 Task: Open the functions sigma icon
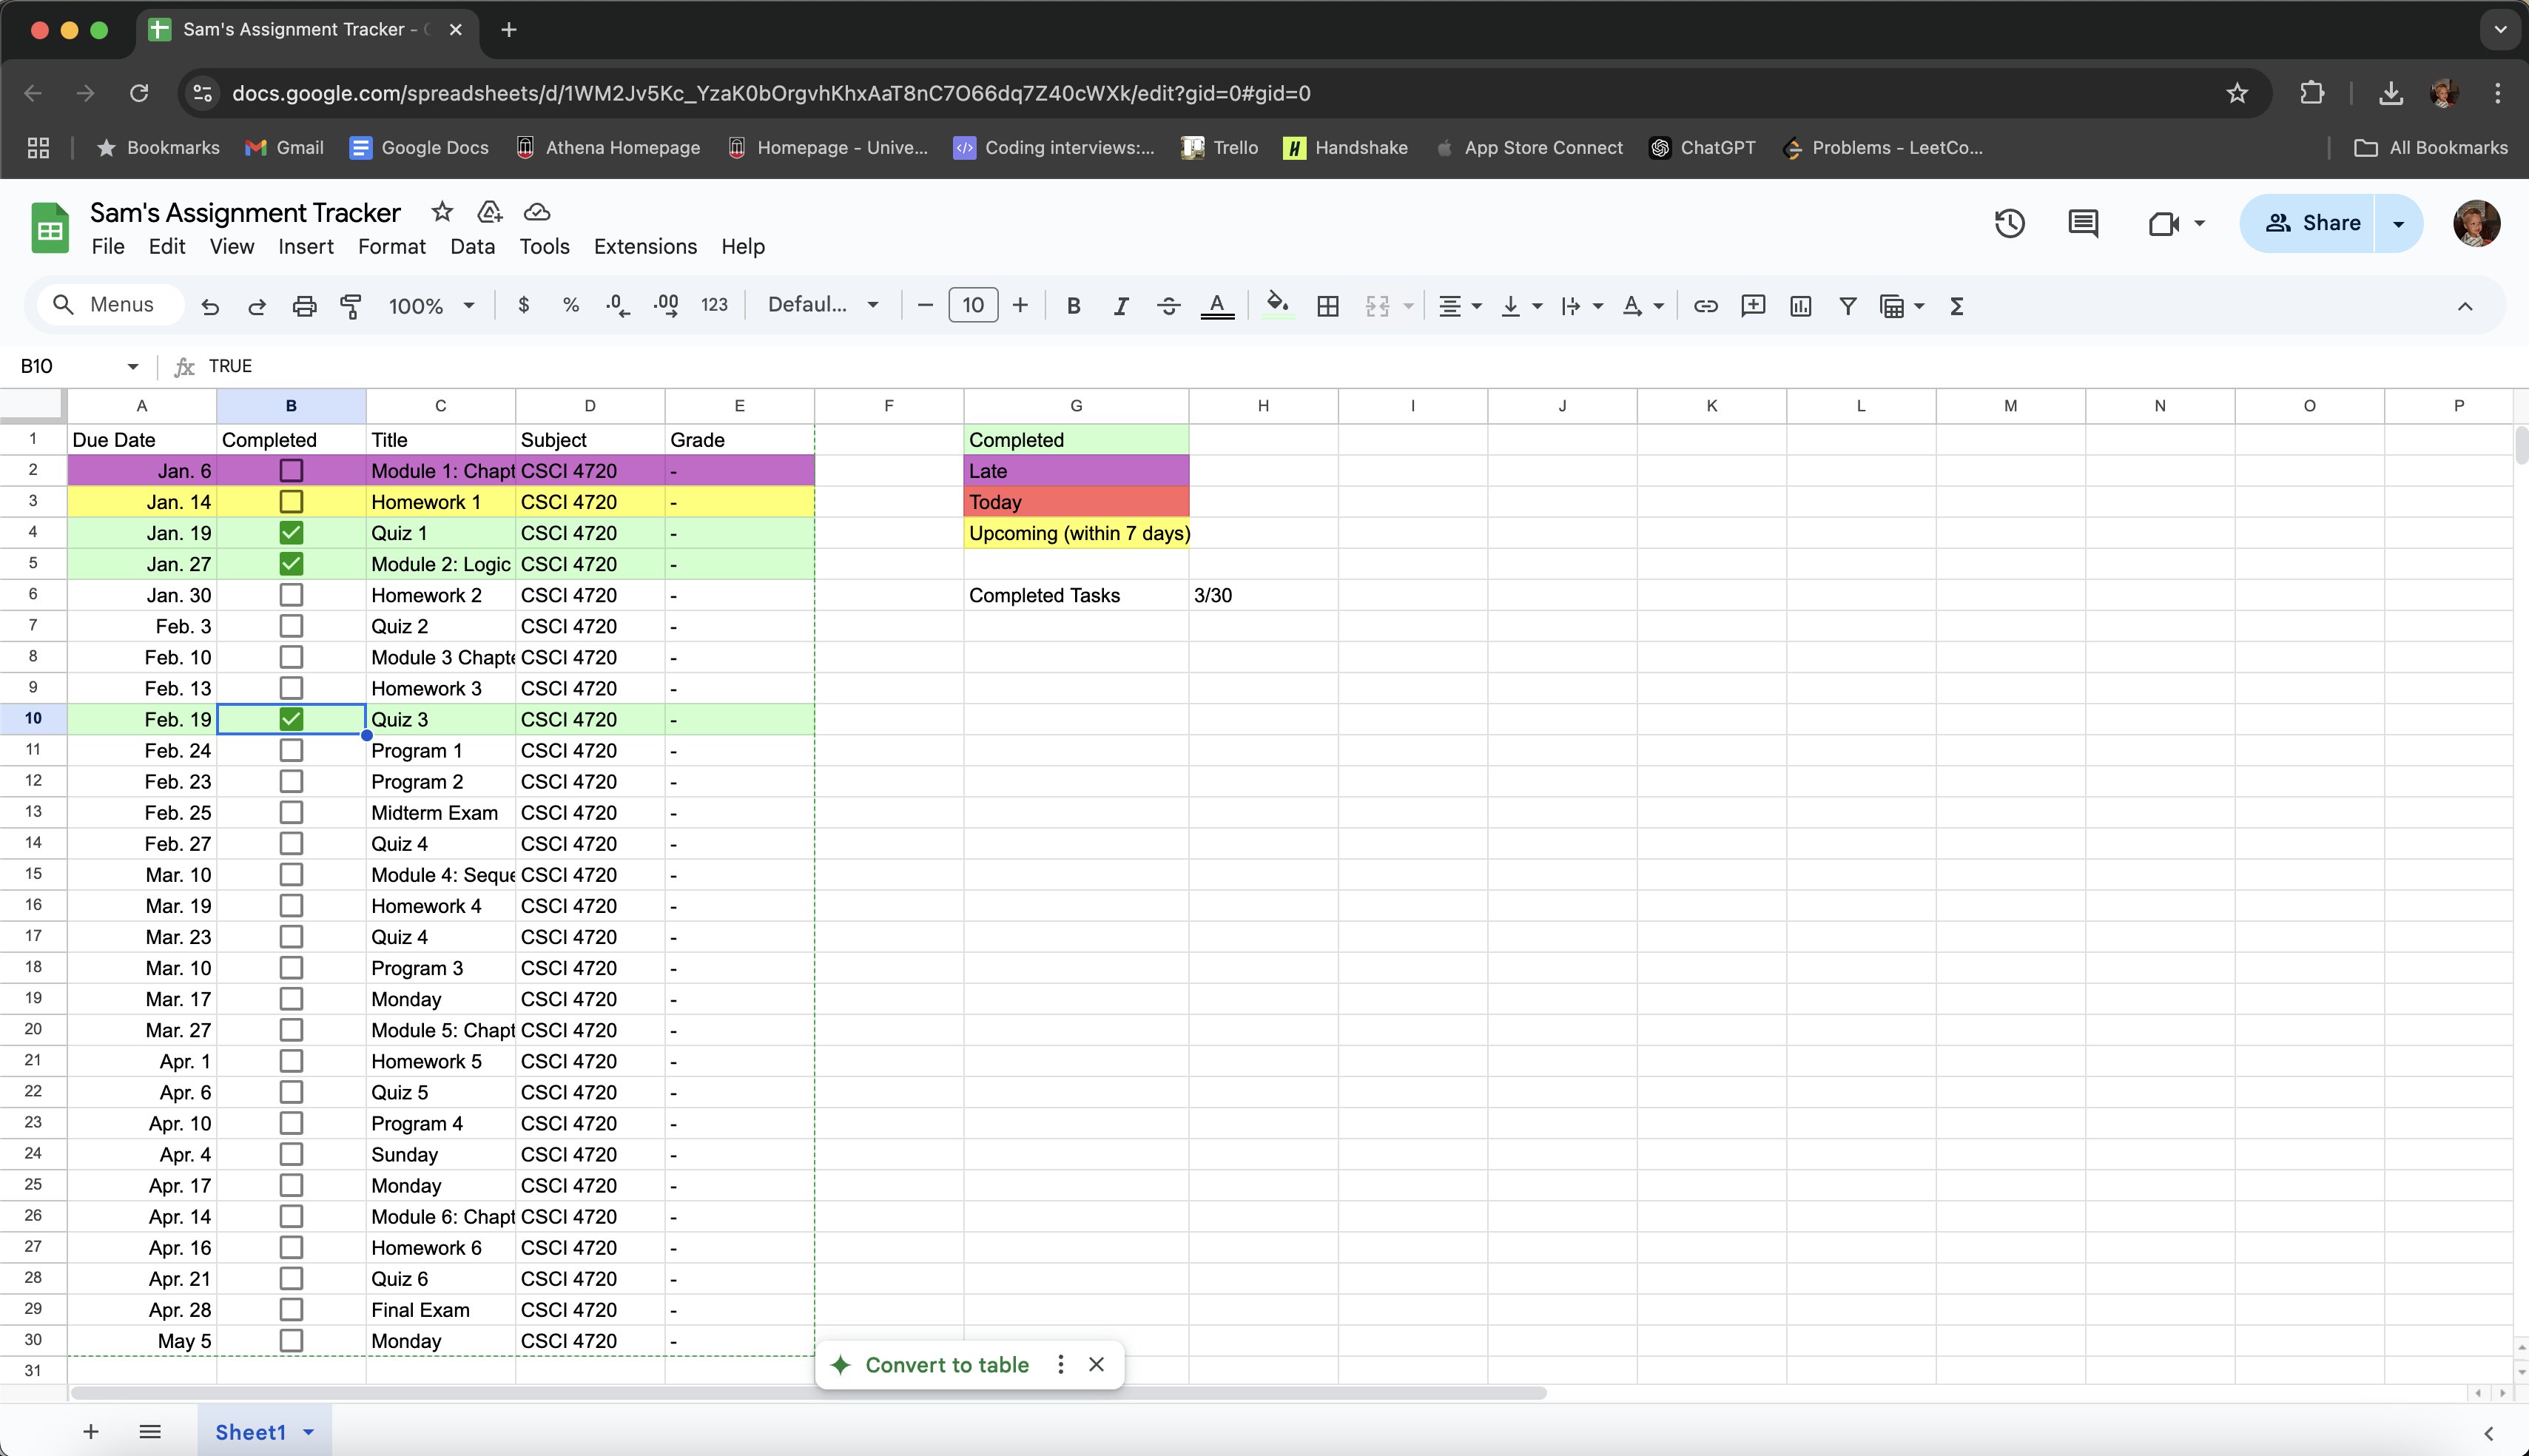1956,306
